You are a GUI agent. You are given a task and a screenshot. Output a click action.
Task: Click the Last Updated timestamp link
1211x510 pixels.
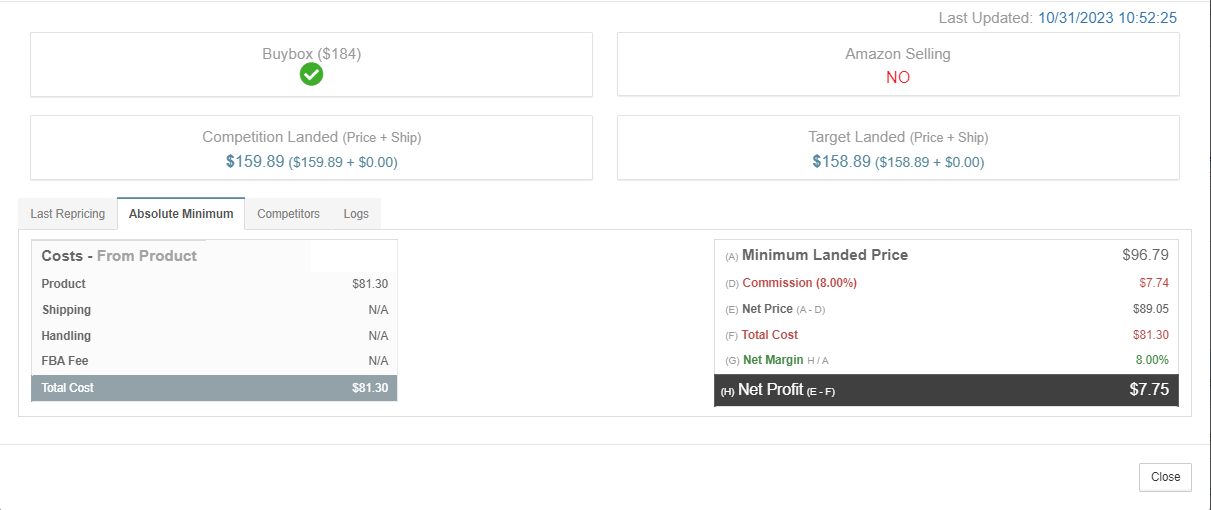1108,18
